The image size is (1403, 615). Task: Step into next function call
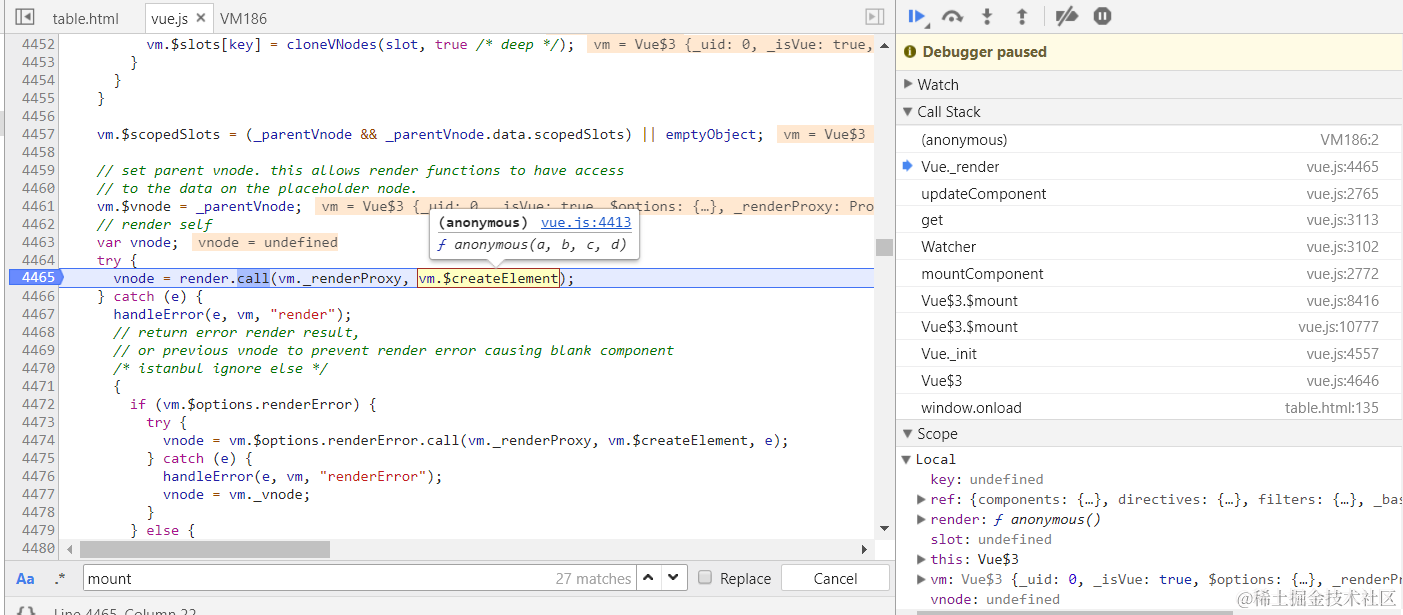pos(988,16)
